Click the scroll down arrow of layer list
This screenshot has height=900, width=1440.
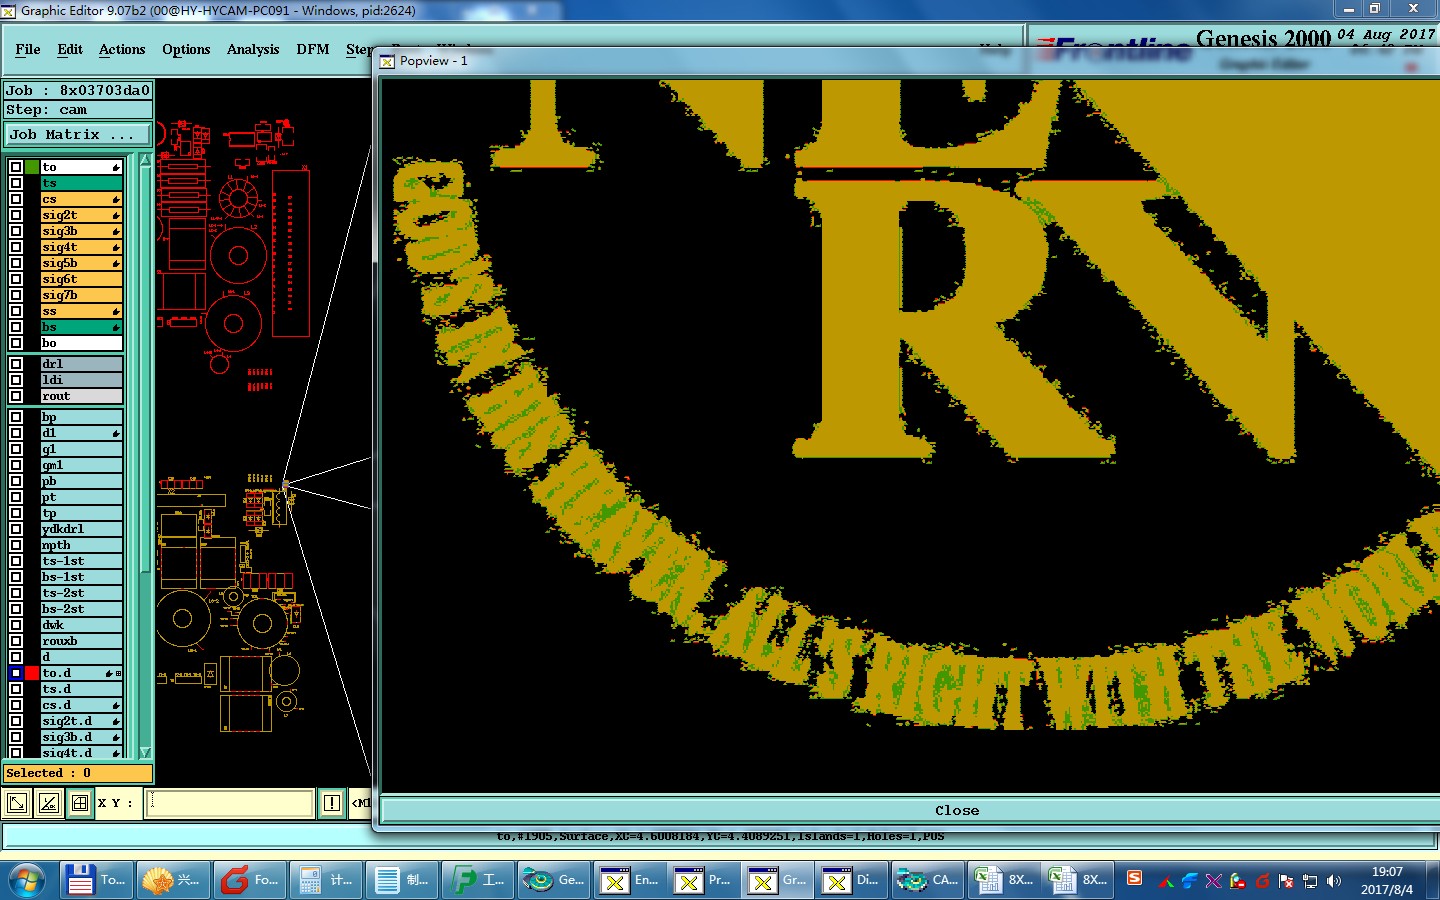[x=145, y=752]
